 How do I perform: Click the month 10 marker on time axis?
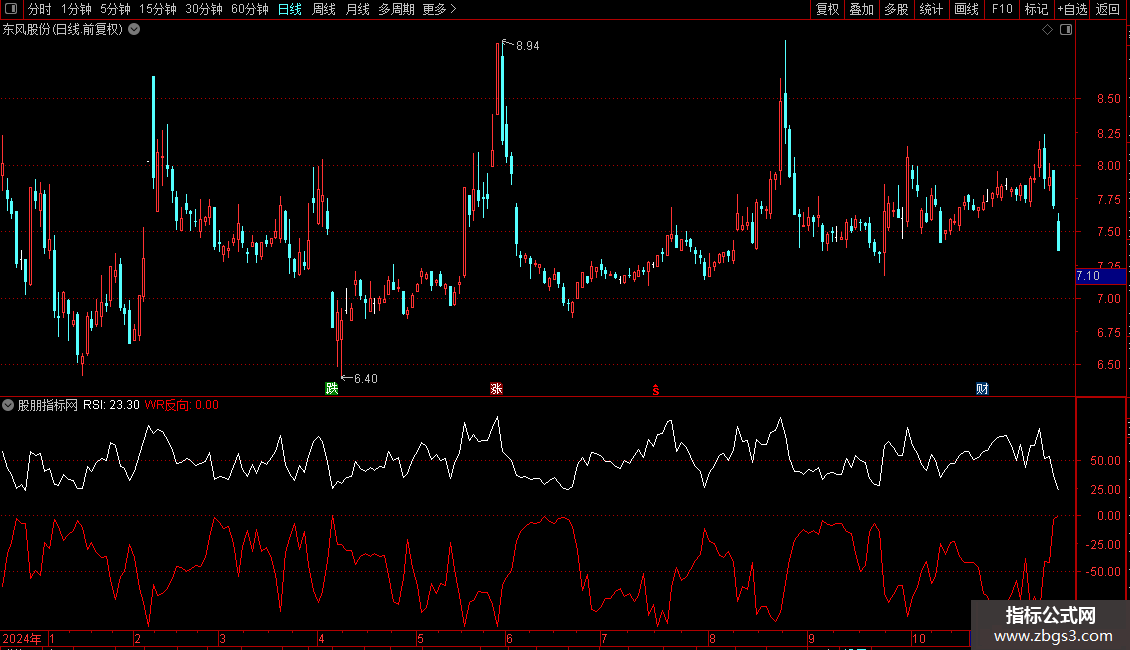point(918,638)
